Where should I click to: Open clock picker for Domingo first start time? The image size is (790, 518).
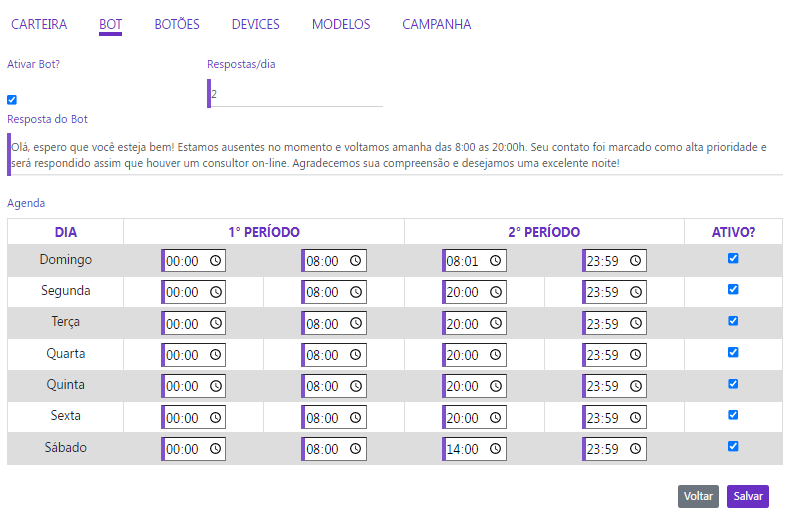tap(215, 261)
